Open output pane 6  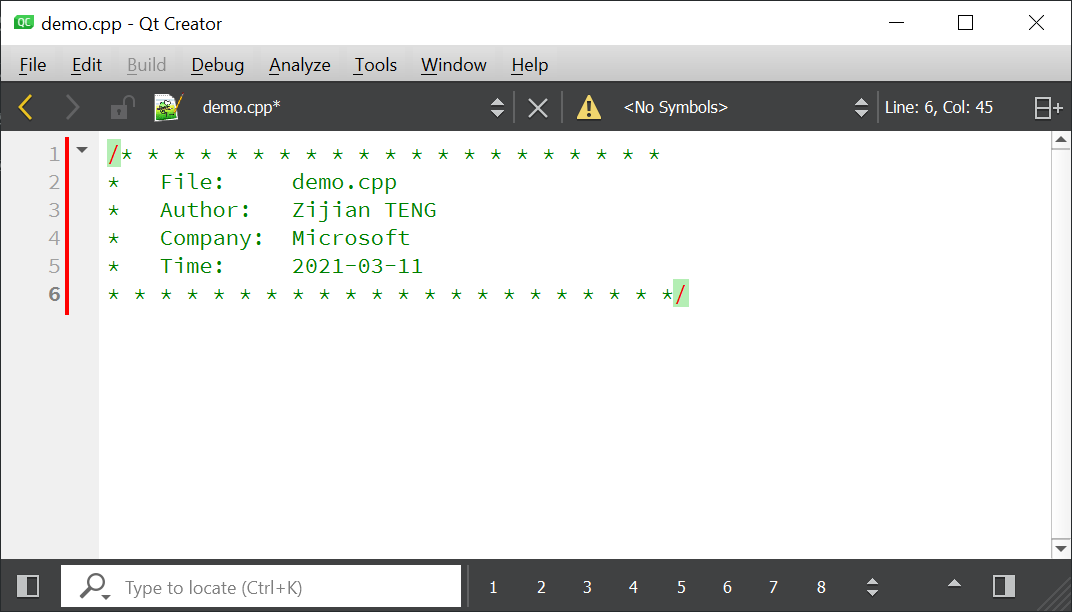[727, 587]
